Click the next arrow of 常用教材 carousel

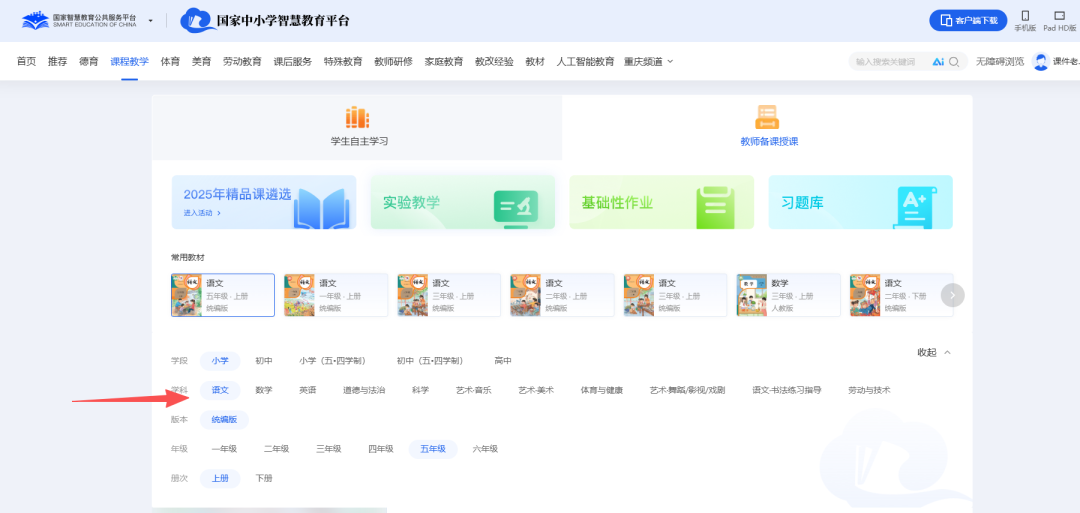click(953, 295)
